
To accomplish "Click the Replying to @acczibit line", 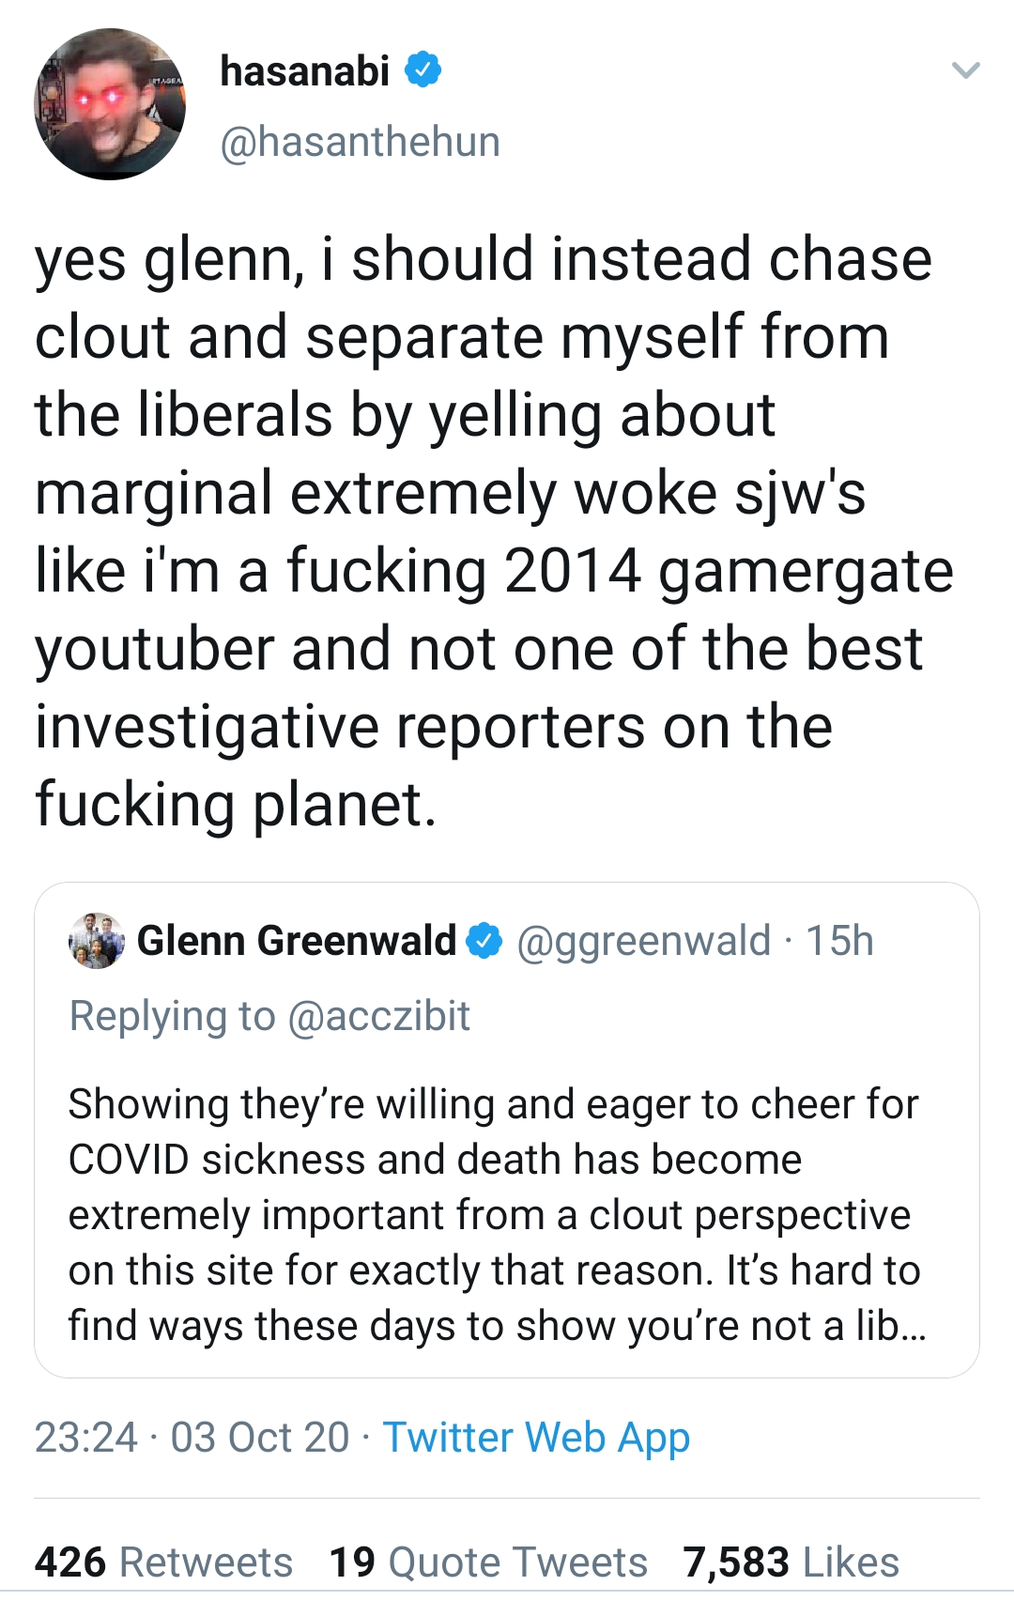I will pyautogui.click(x=269, y=1016).
